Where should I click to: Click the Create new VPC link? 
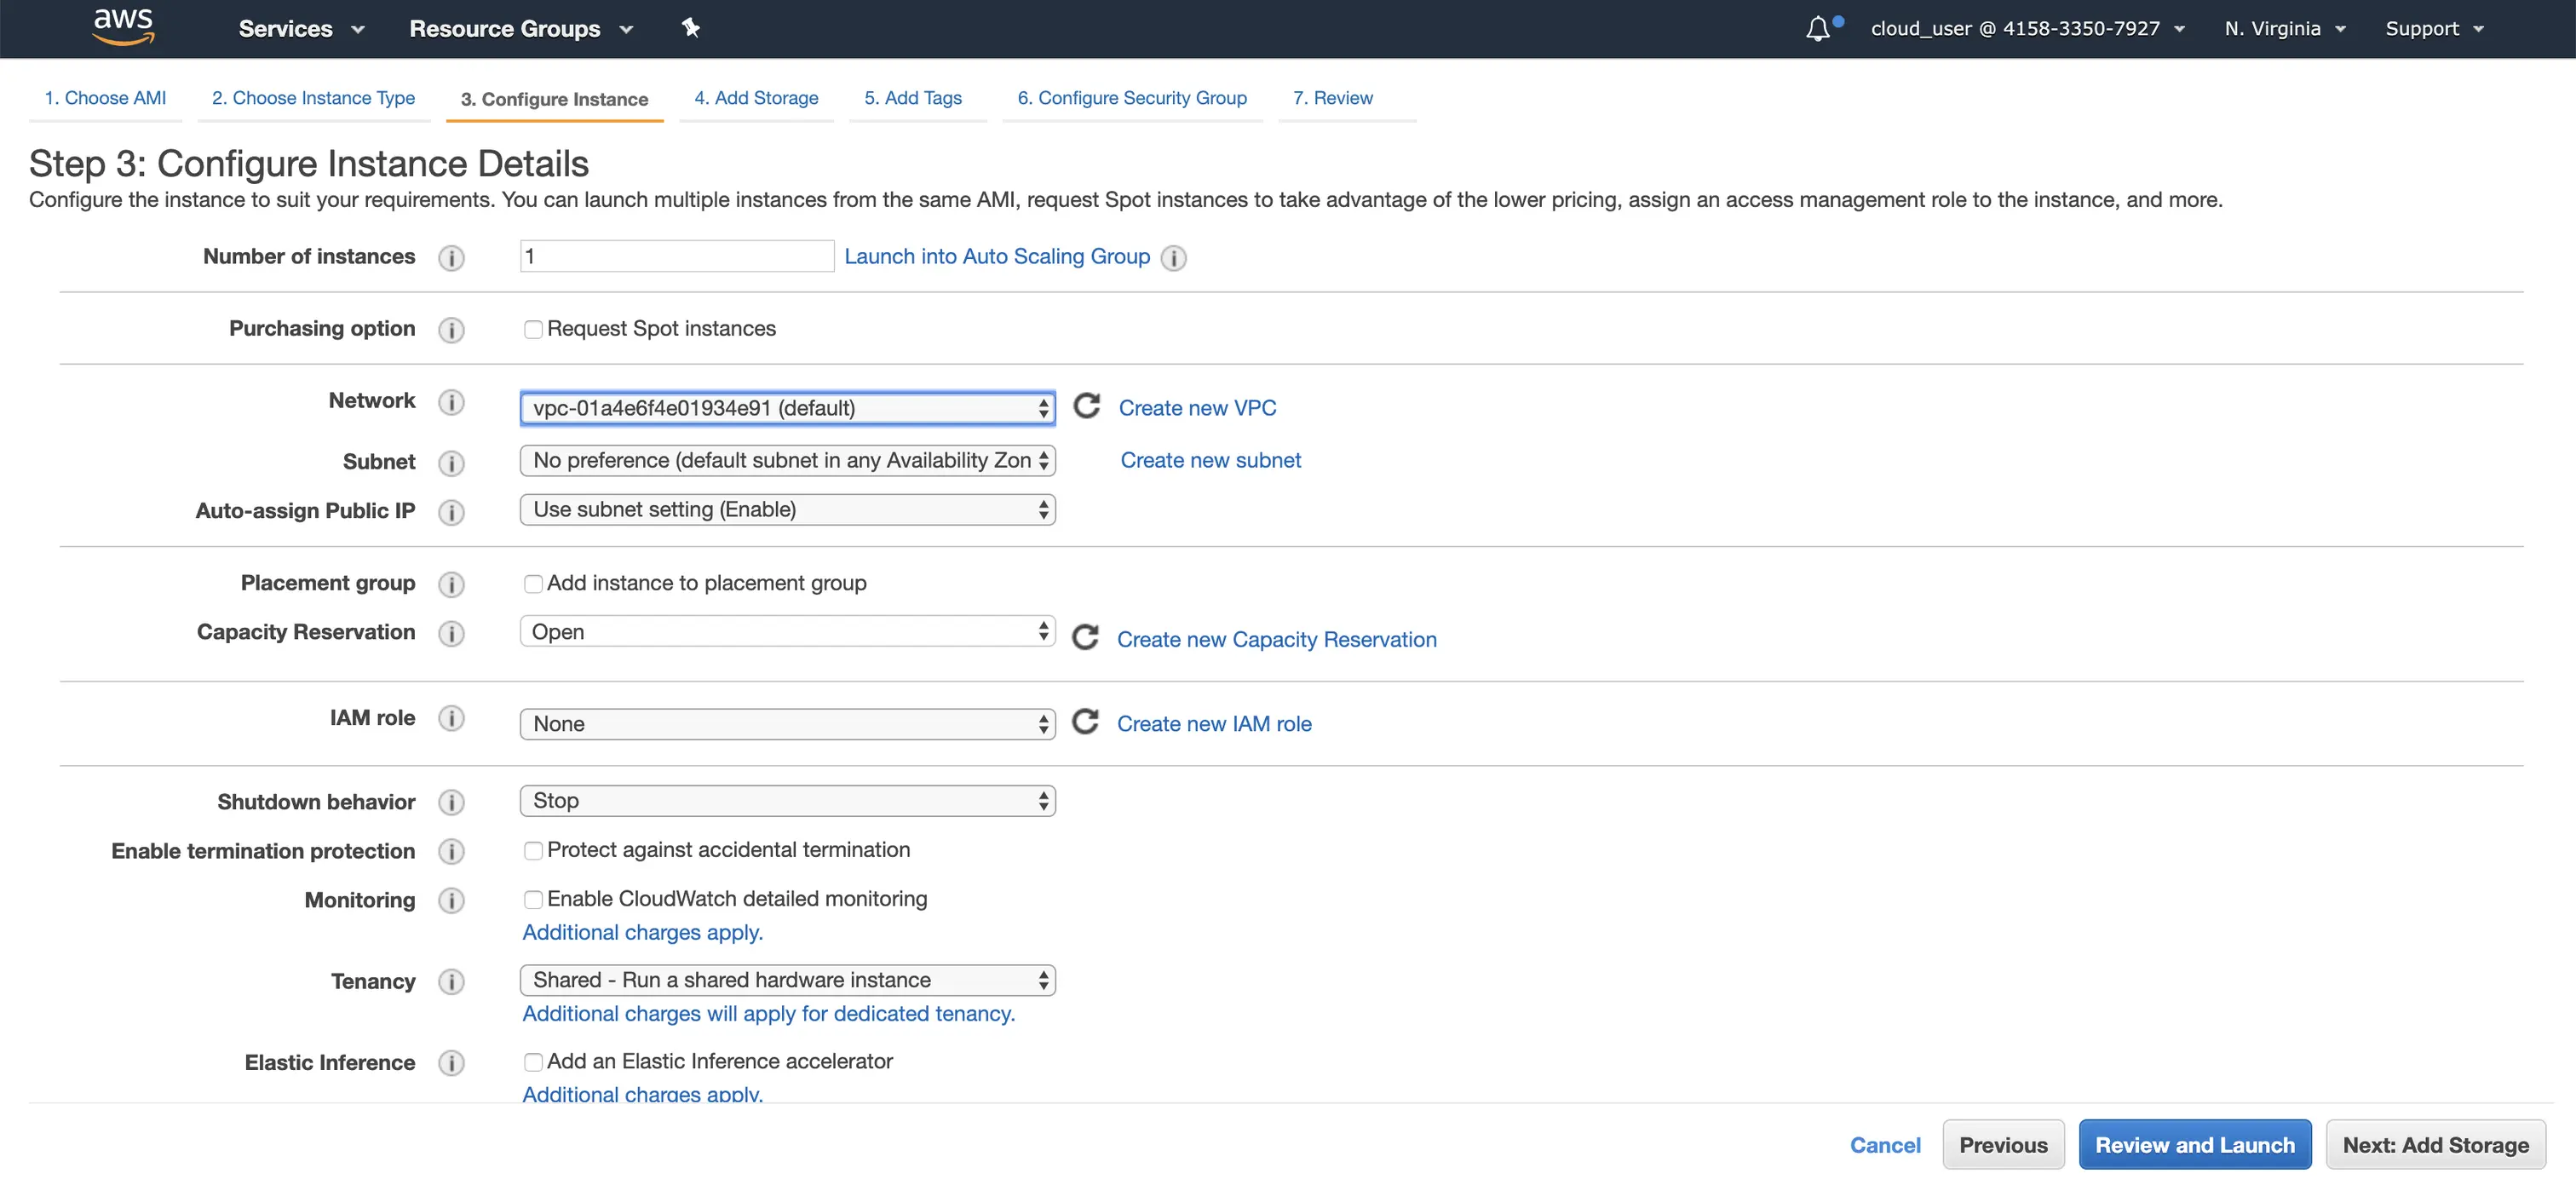pyautogui.click(x=1197, y=407)
